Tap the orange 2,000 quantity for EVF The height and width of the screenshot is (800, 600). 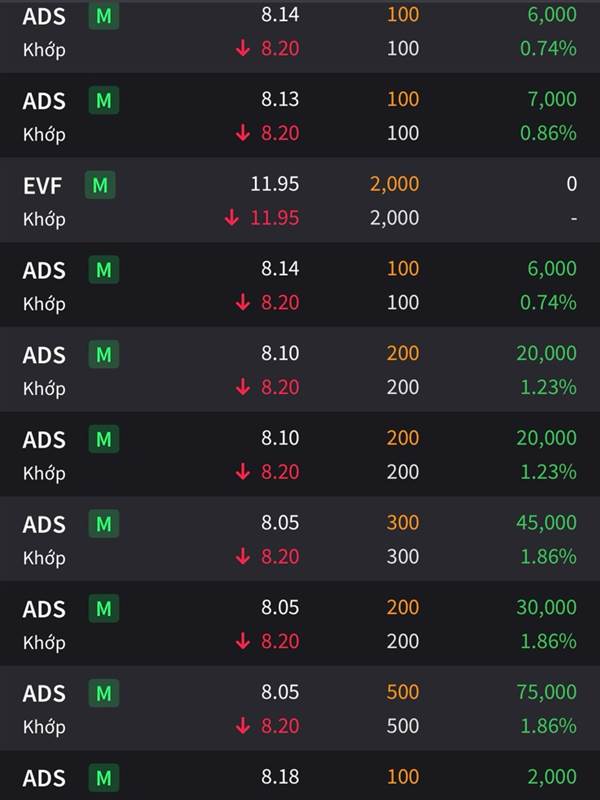coord(394,184)
